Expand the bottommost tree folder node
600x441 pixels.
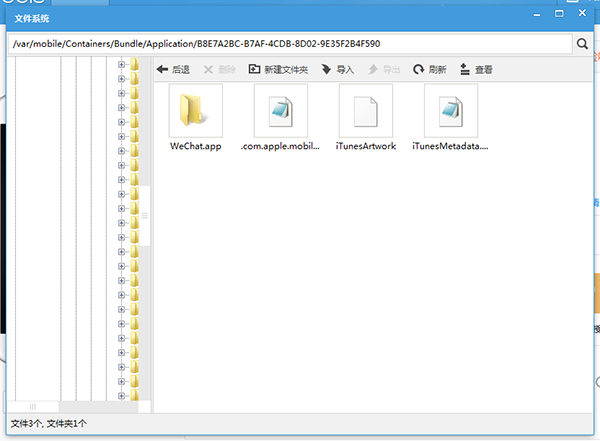coord(121,396)
